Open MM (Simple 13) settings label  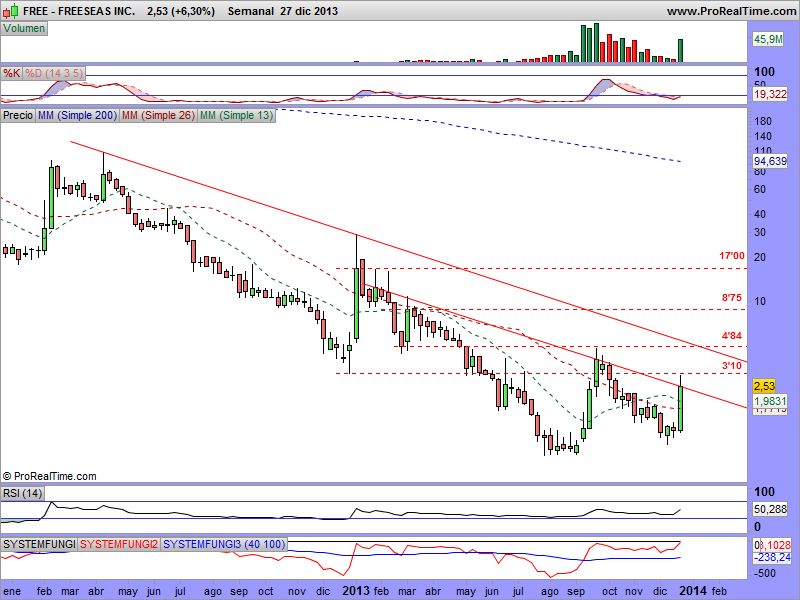(237, 115)
